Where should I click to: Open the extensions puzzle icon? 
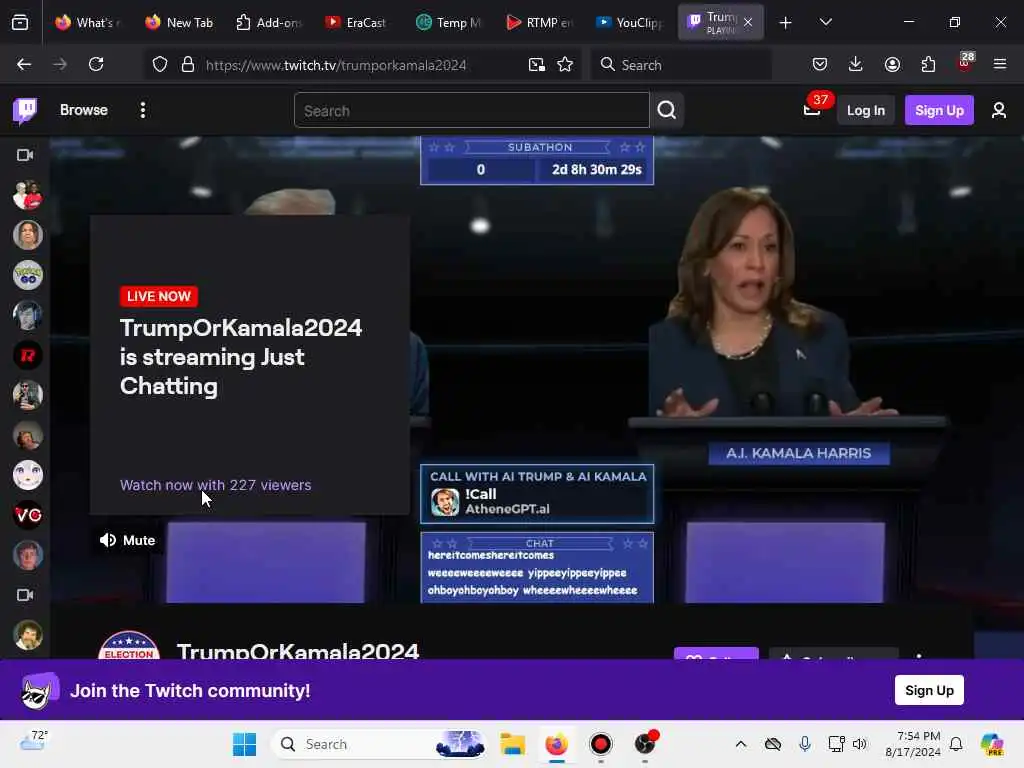tap(928, 64)
